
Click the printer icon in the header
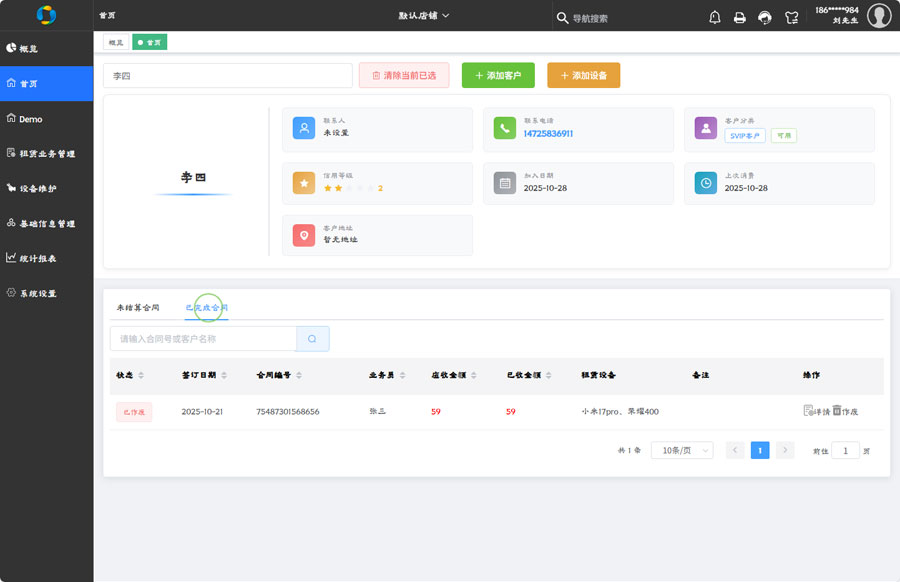(x=740, y=17)
